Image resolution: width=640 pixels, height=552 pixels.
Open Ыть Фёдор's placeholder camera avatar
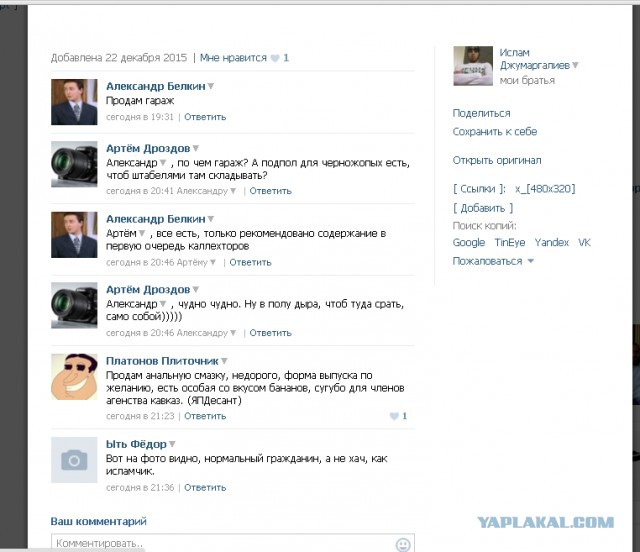(74, 460)
